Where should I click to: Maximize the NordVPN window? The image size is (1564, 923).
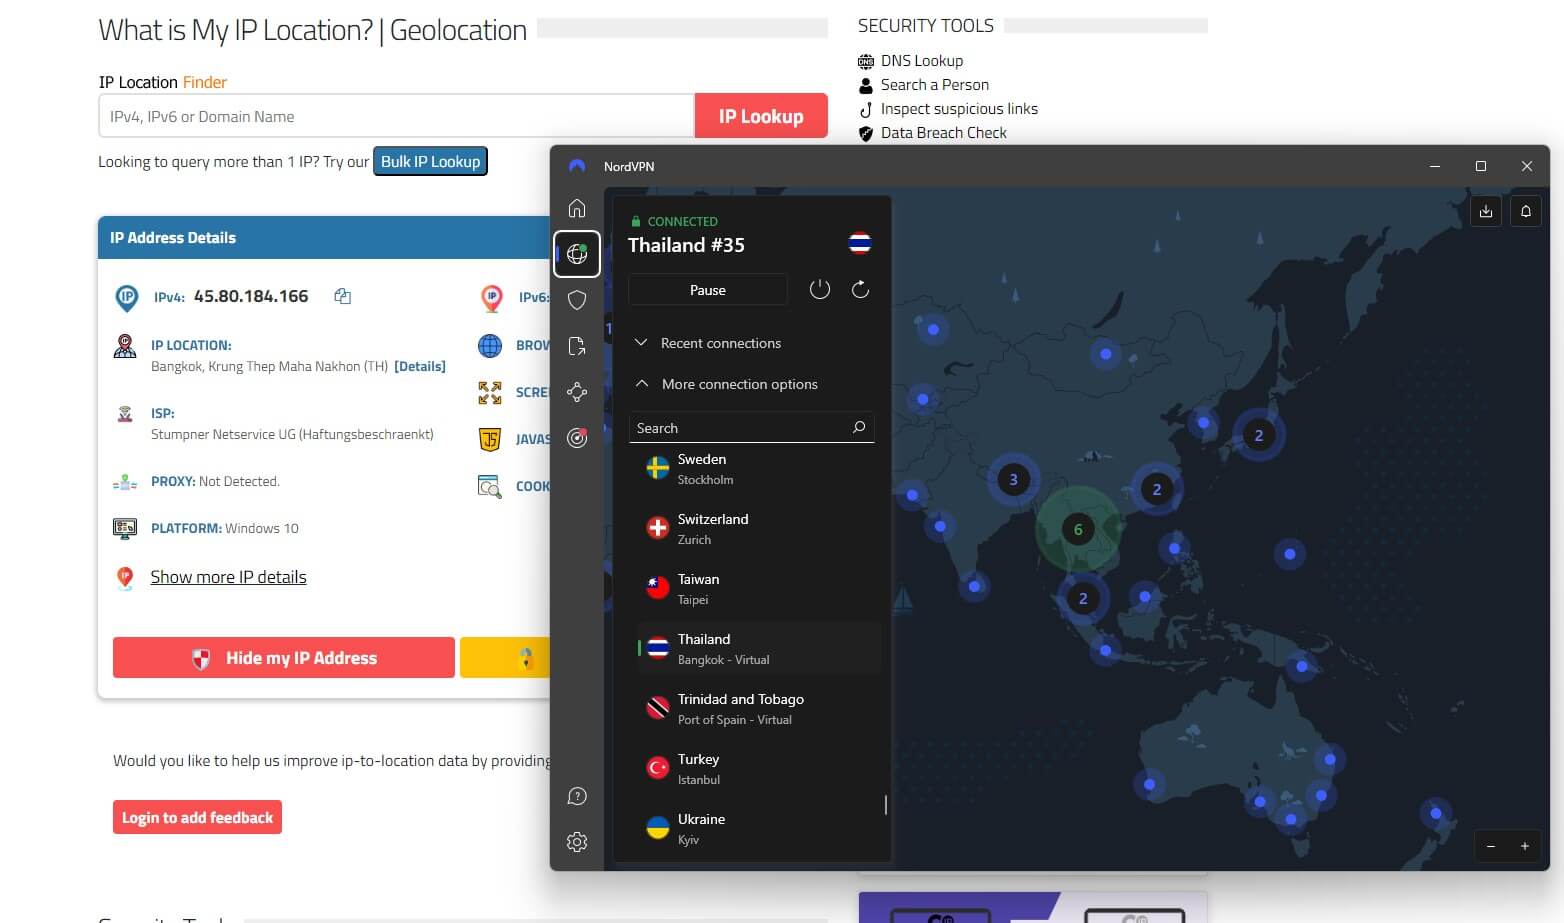click(x=1481, y=166)
